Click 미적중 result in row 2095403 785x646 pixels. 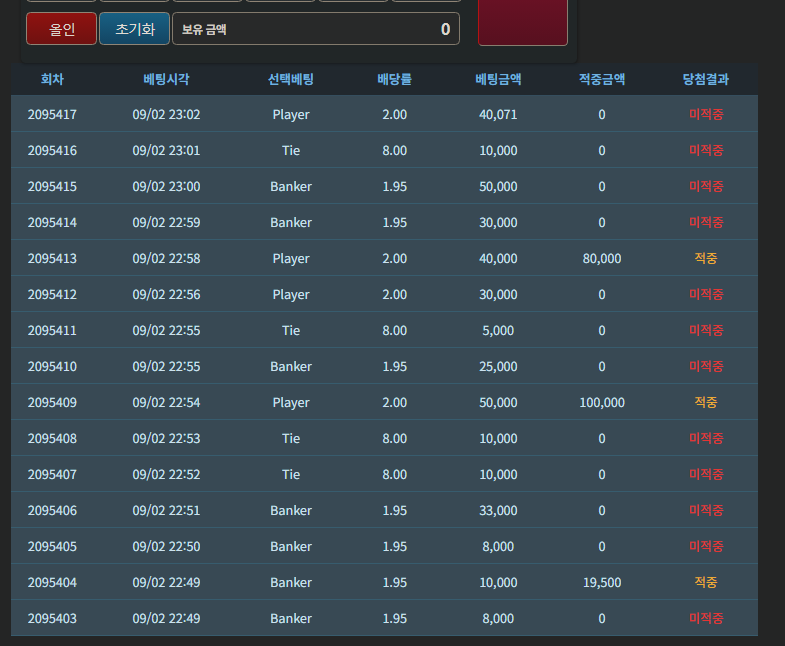pos(706,619)
